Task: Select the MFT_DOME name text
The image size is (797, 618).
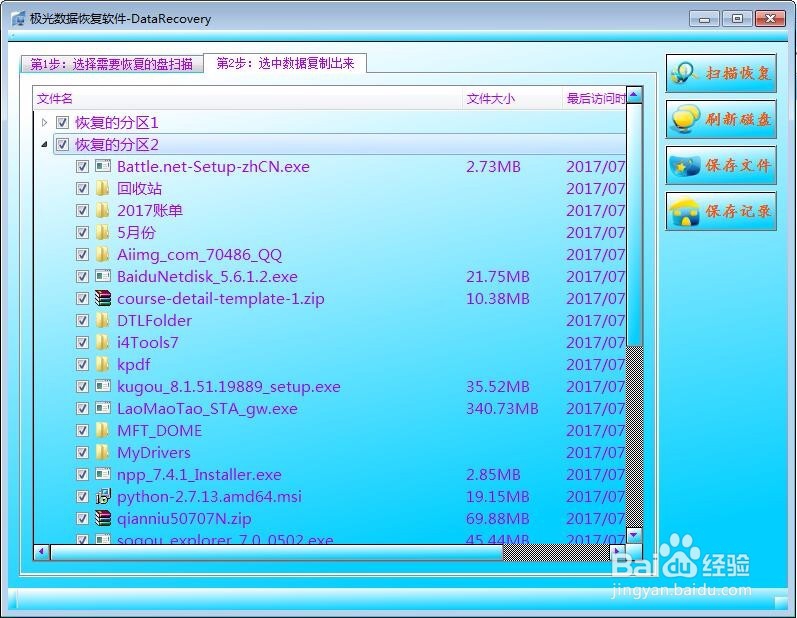Action: point(160,430)
